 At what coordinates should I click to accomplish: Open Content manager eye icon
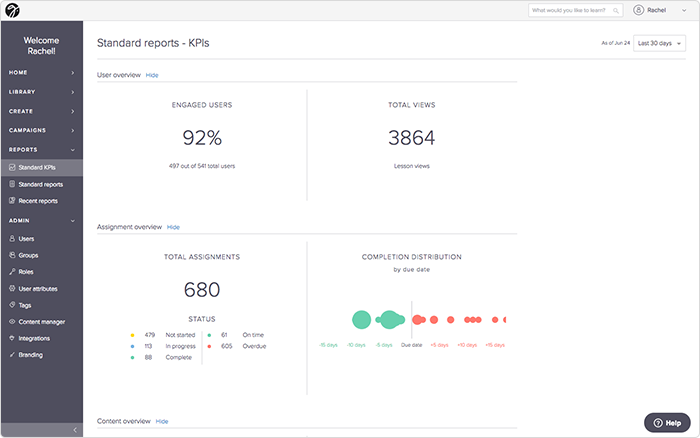click(x=12, y=321)
